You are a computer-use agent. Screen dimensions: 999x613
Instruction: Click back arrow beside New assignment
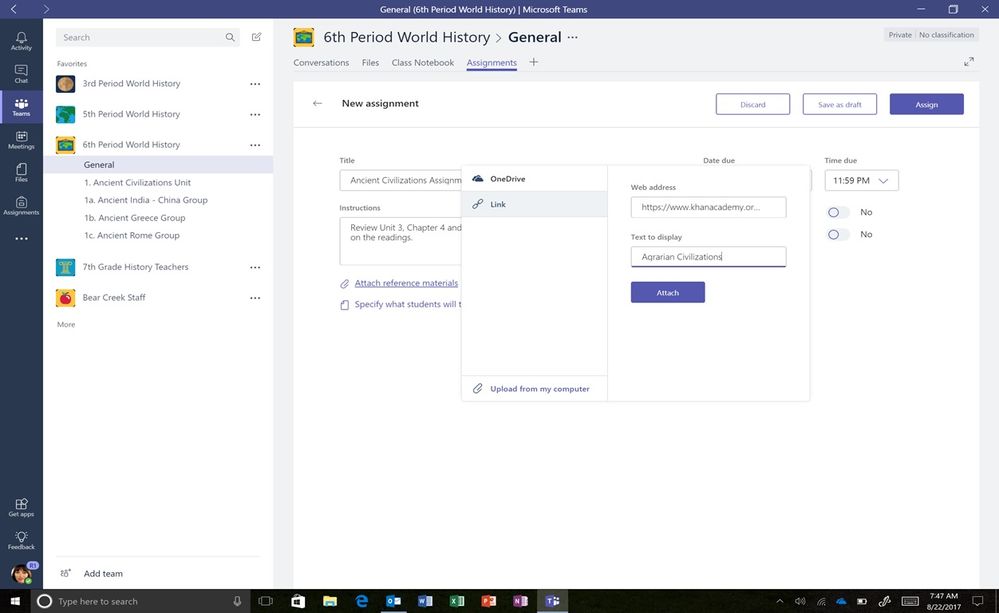pyautogui.click(x=317, y=103)
